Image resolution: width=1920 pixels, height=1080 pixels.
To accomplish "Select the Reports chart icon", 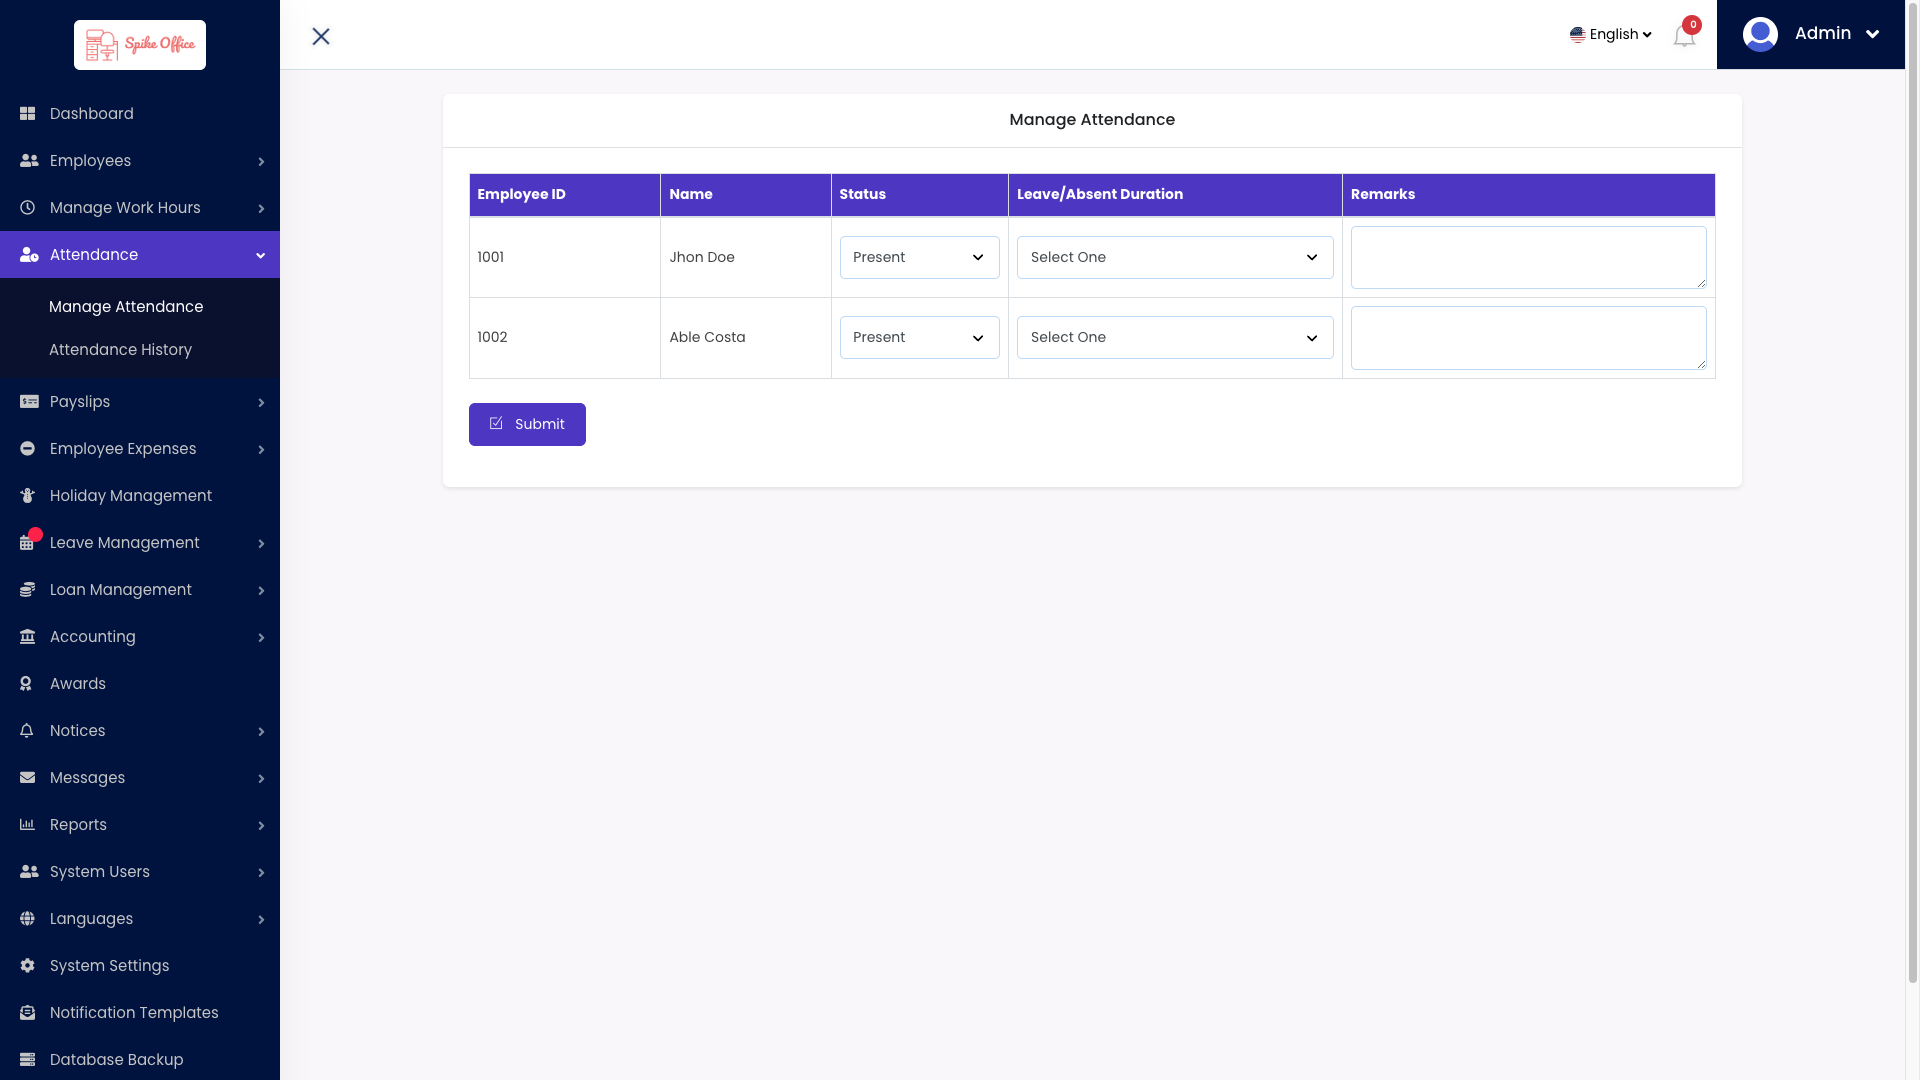I will click(x=26, y=824).
